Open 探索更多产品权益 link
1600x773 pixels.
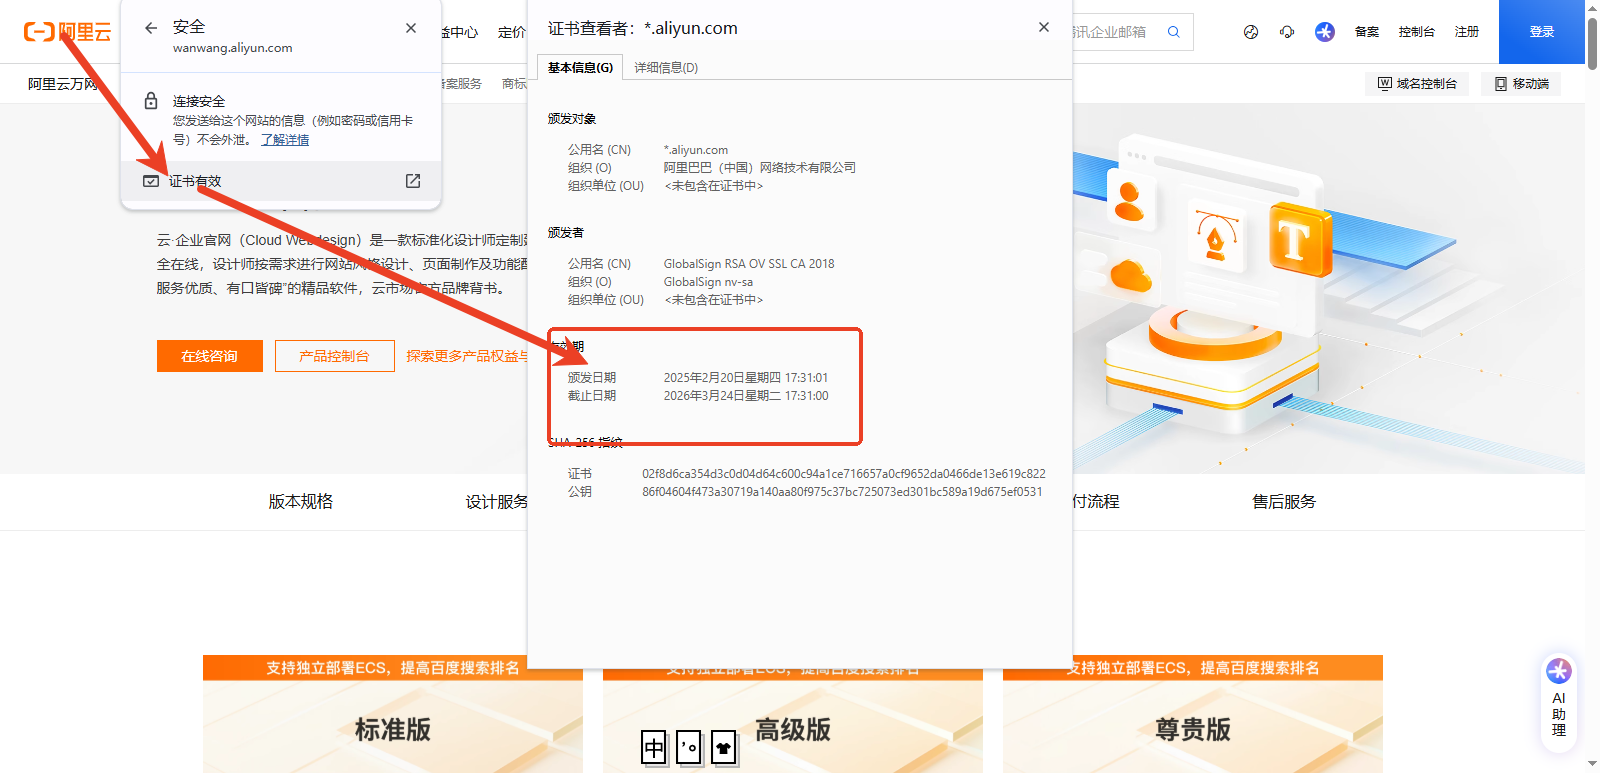pyautogui.click(x=467, y=356)
